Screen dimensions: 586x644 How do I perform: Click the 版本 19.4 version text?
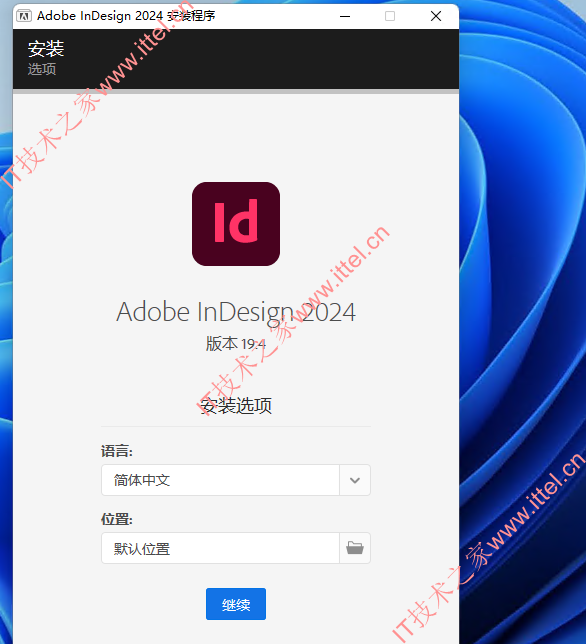point(236,344)
